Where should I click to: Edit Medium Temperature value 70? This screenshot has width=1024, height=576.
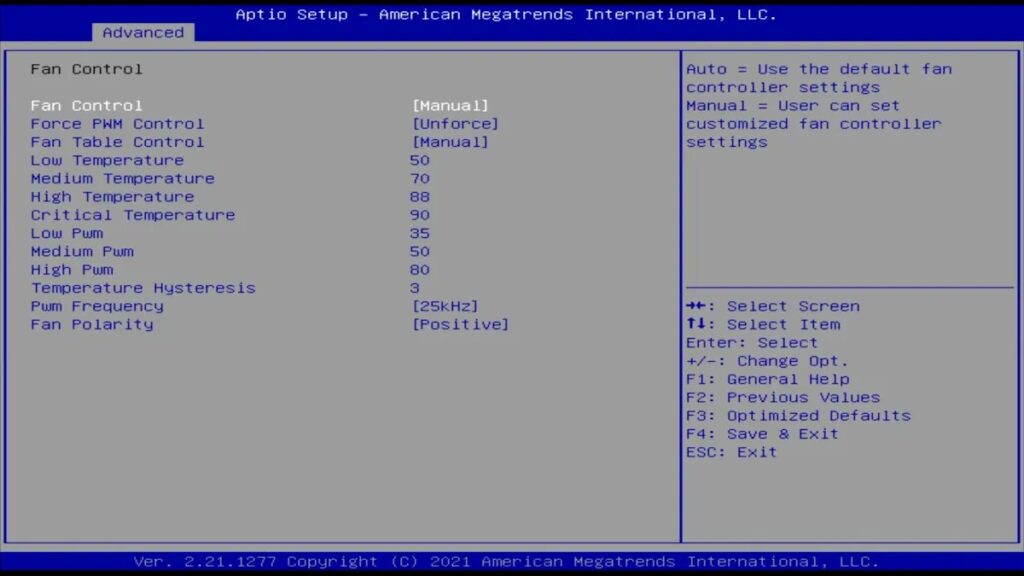(420, 178)
